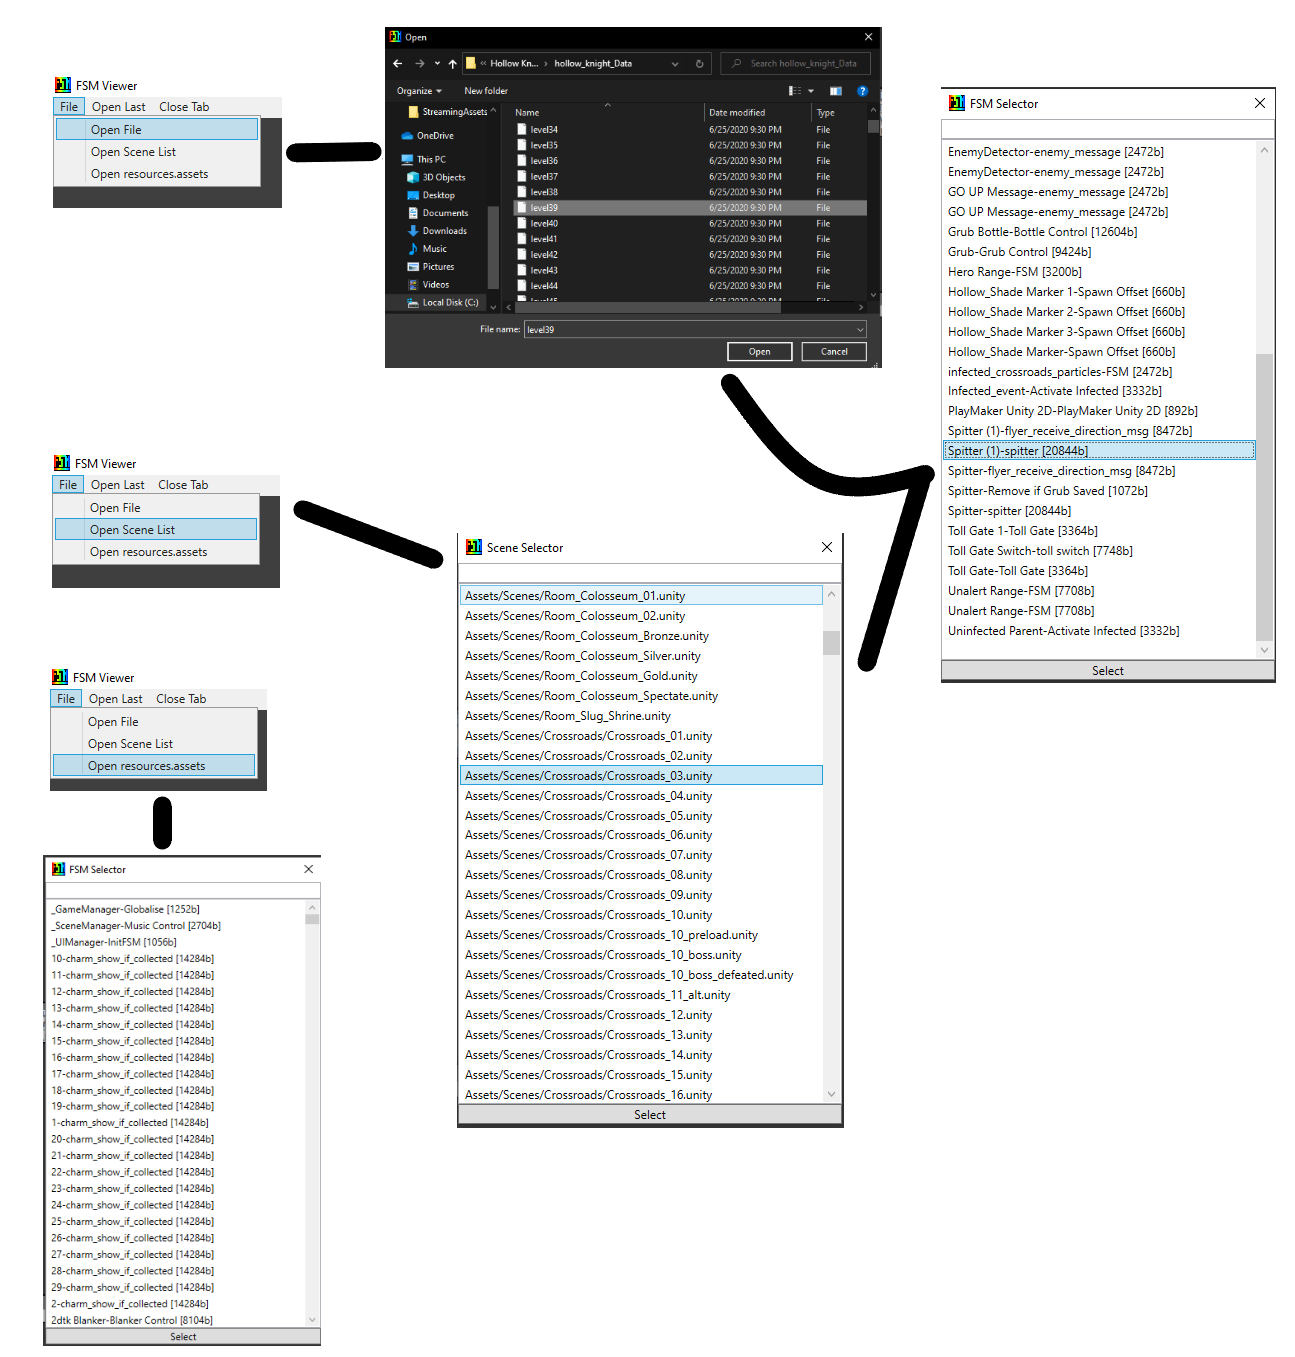This screenshot has width=1295, height=1357.
Task: Open the recent locations dropdown arrow
Action: pos(437,63)
